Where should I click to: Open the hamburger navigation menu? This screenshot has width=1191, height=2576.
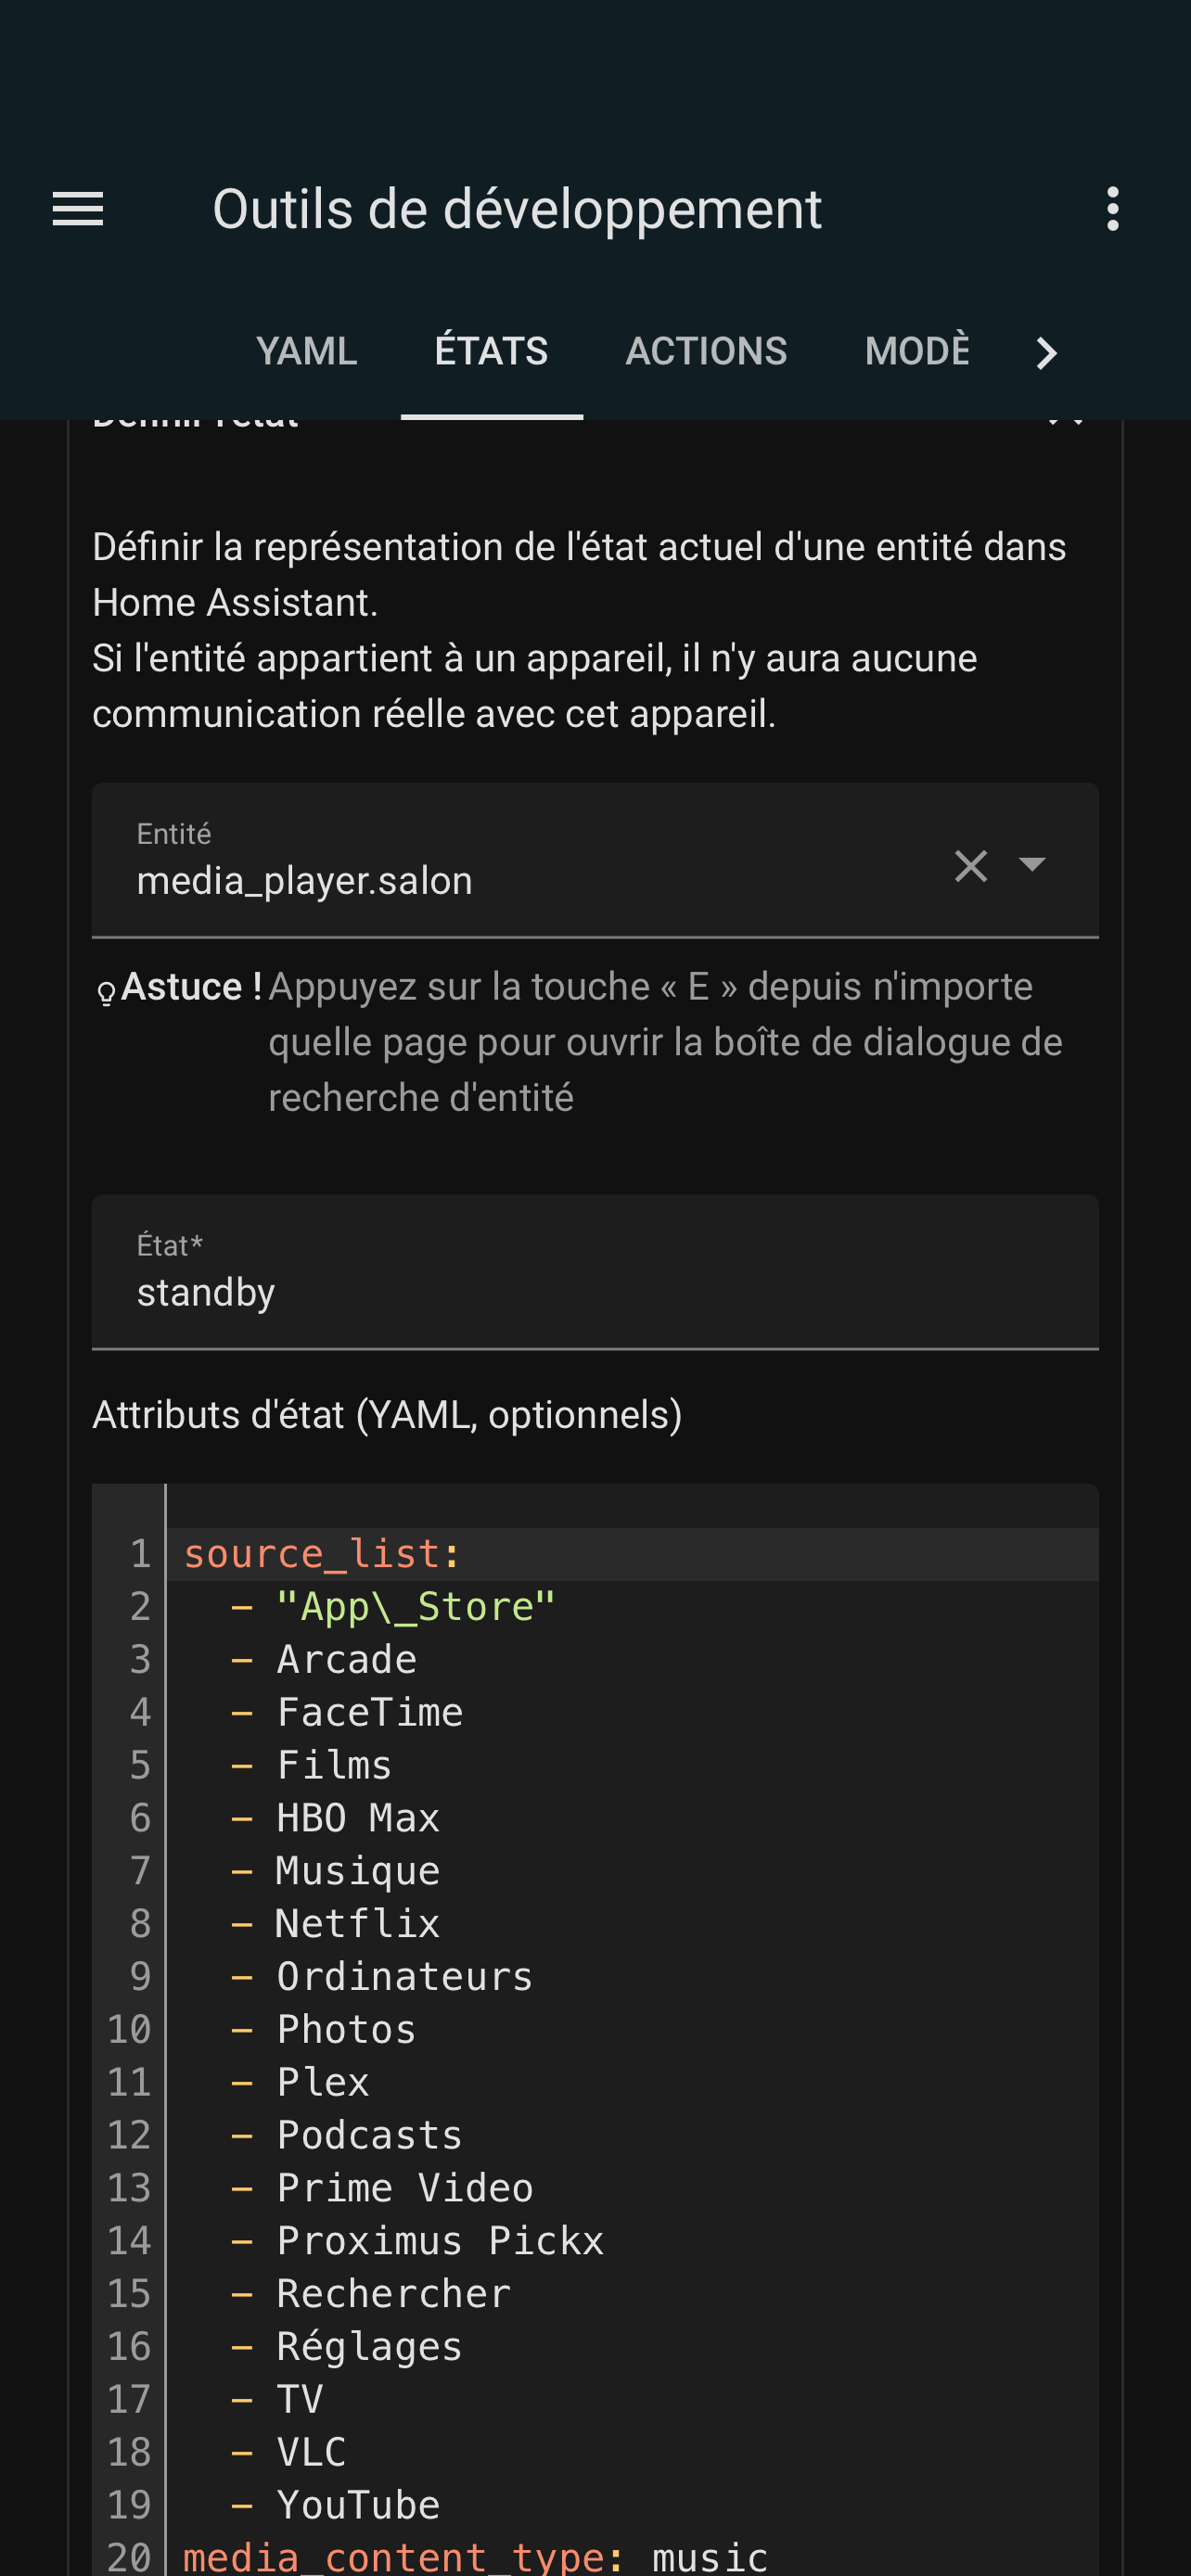click(78, 209)
